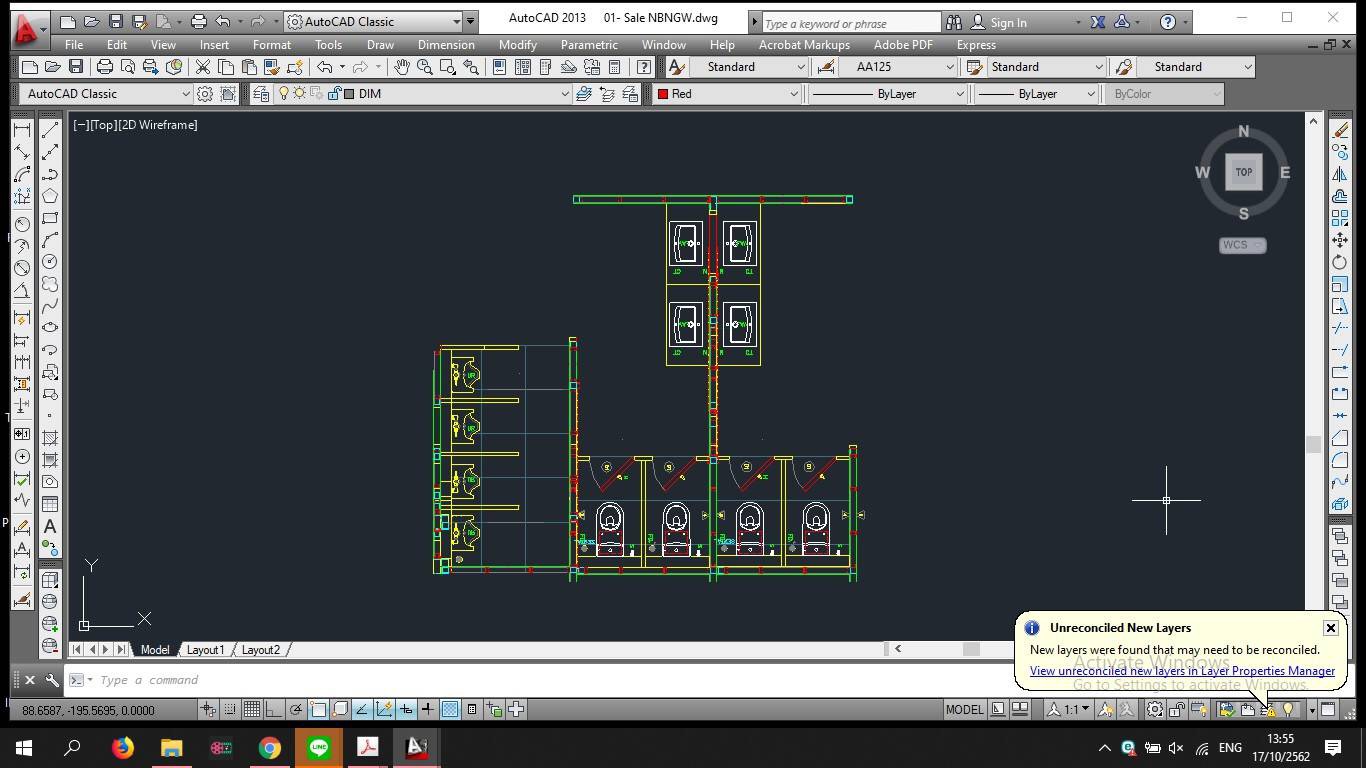This screenshot has width=1366, height=768.
Task: Open the Dimension menu
Action: [x=446, y=45]
